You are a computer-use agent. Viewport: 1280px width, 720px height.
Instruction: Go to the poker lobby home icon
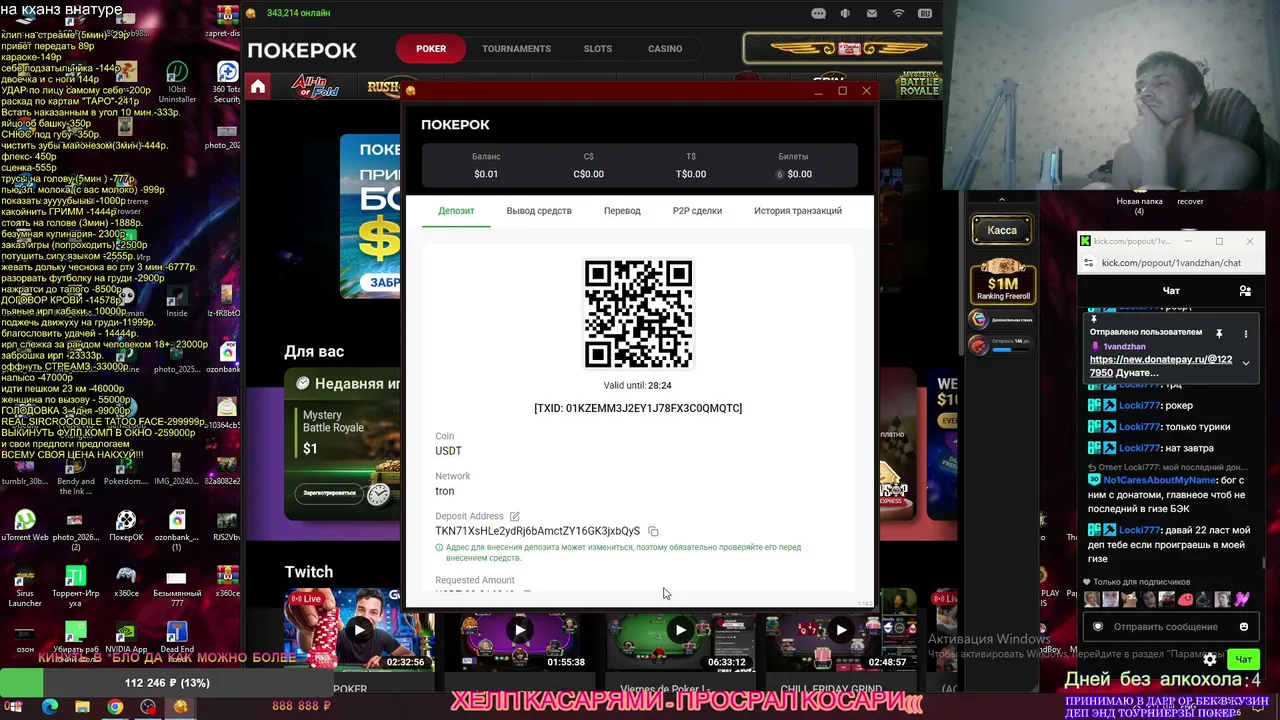pos(258,87)
